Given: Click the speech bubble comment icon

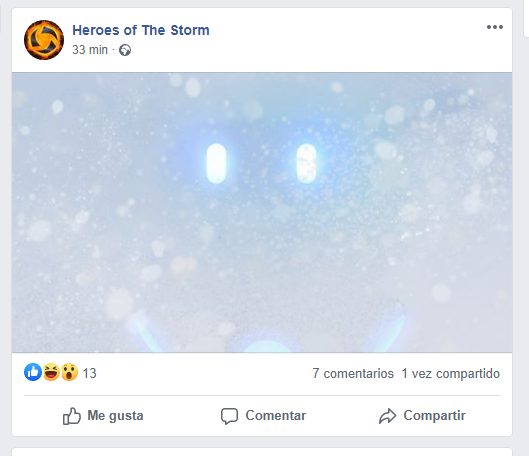Looking at the screenshot, I should [229, 416].
